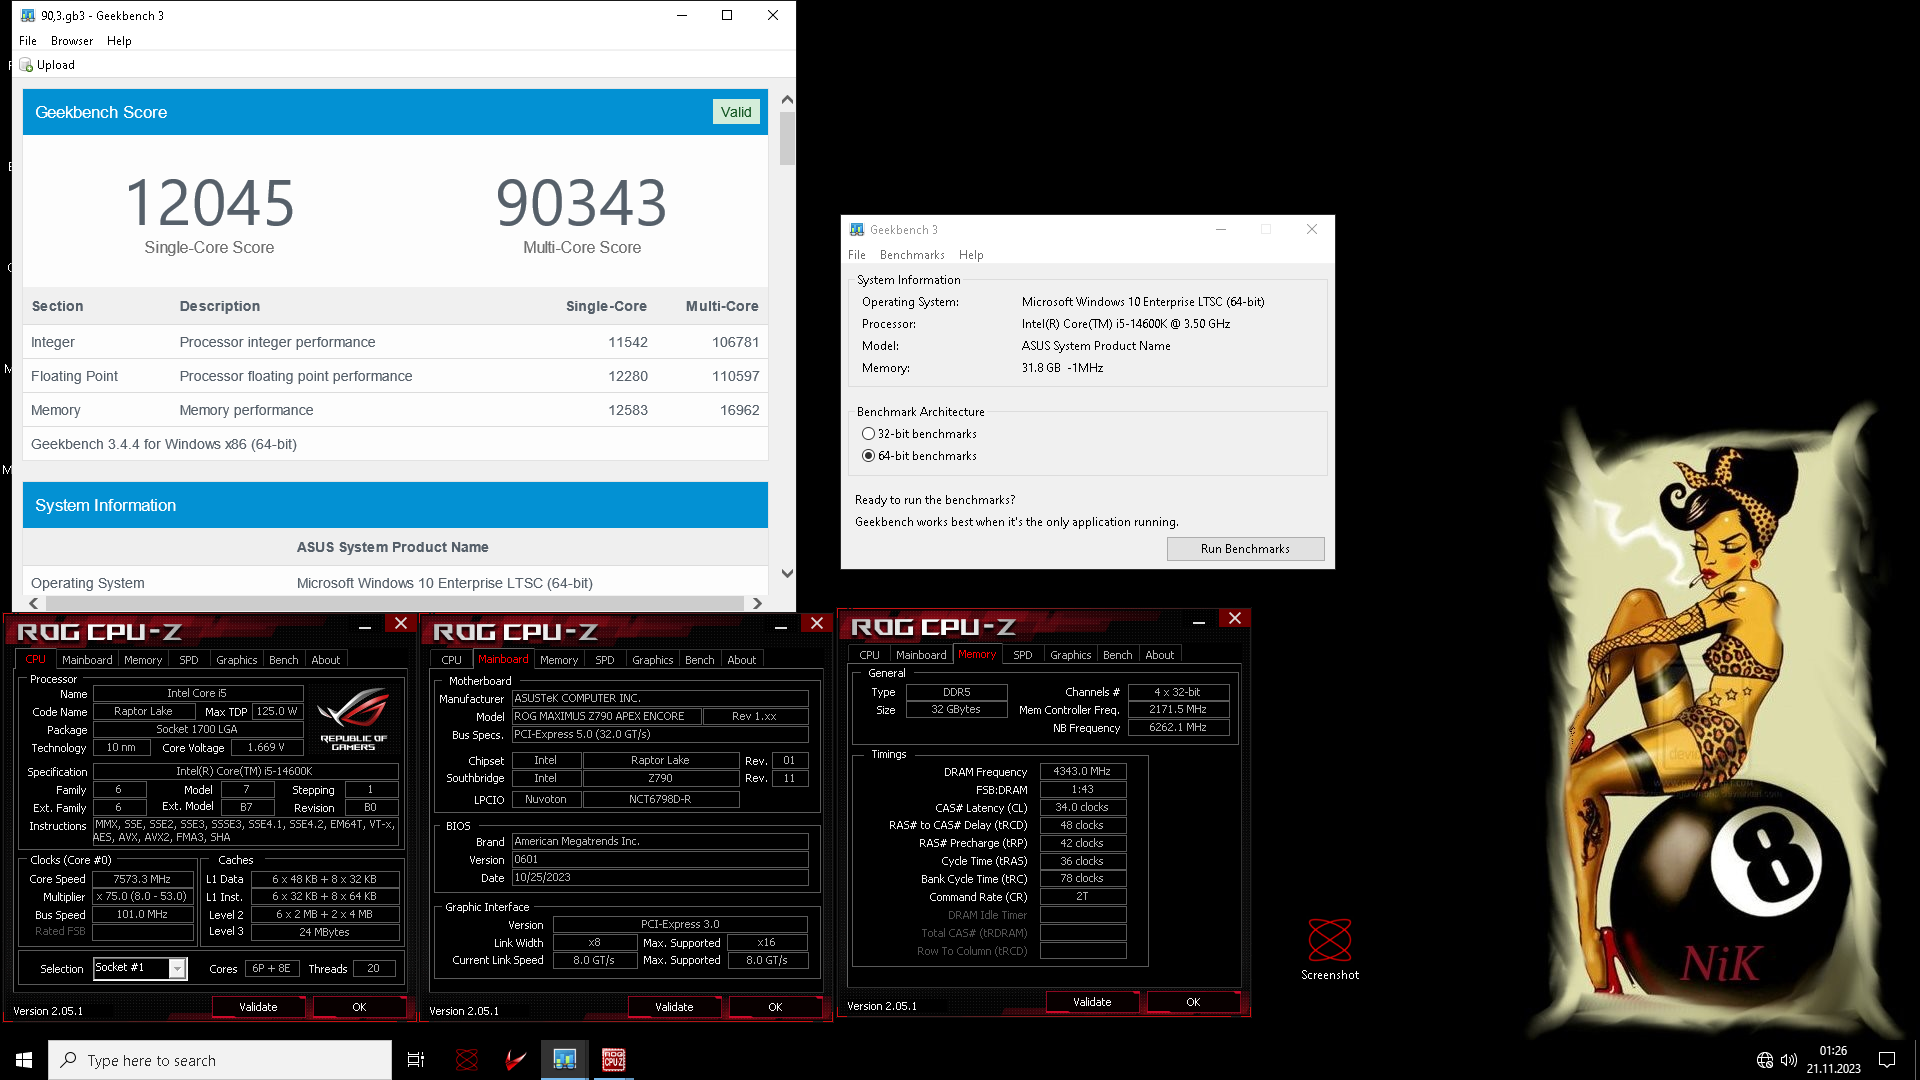The height and width of the screenshot is (1080, 1920).
Task: Click the Single-Core Score 12045
Action: tap(209, 203)
